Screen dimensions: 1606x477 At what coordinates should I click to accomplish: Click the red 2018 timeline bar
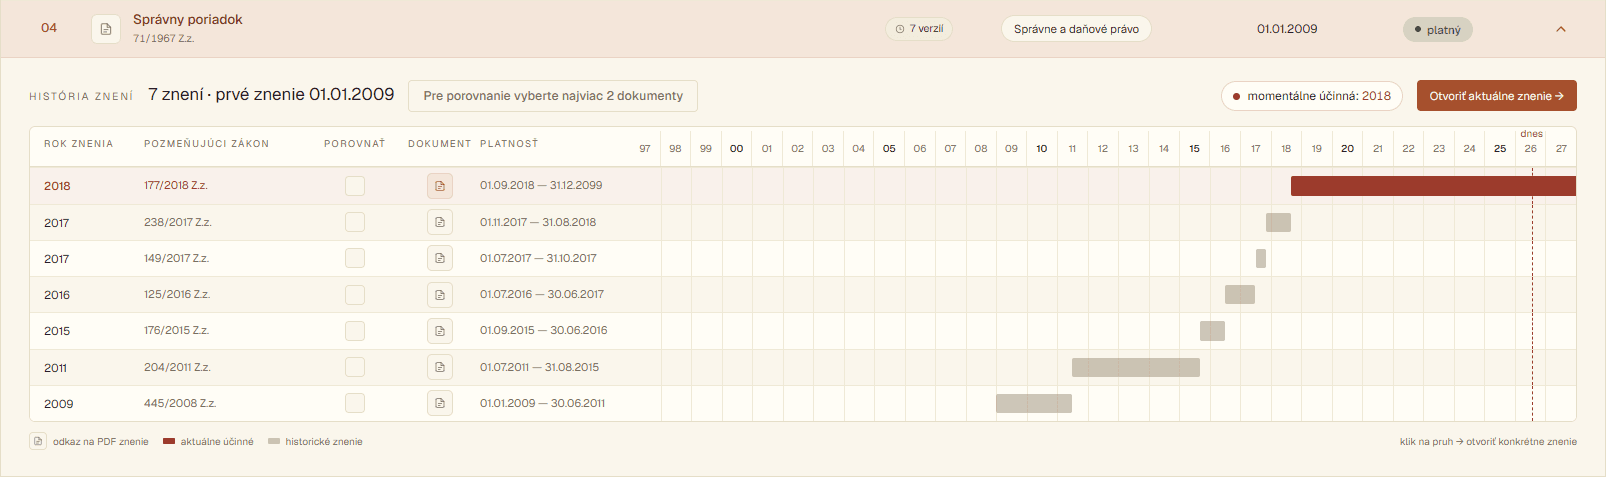click(x=1433, y=186)
